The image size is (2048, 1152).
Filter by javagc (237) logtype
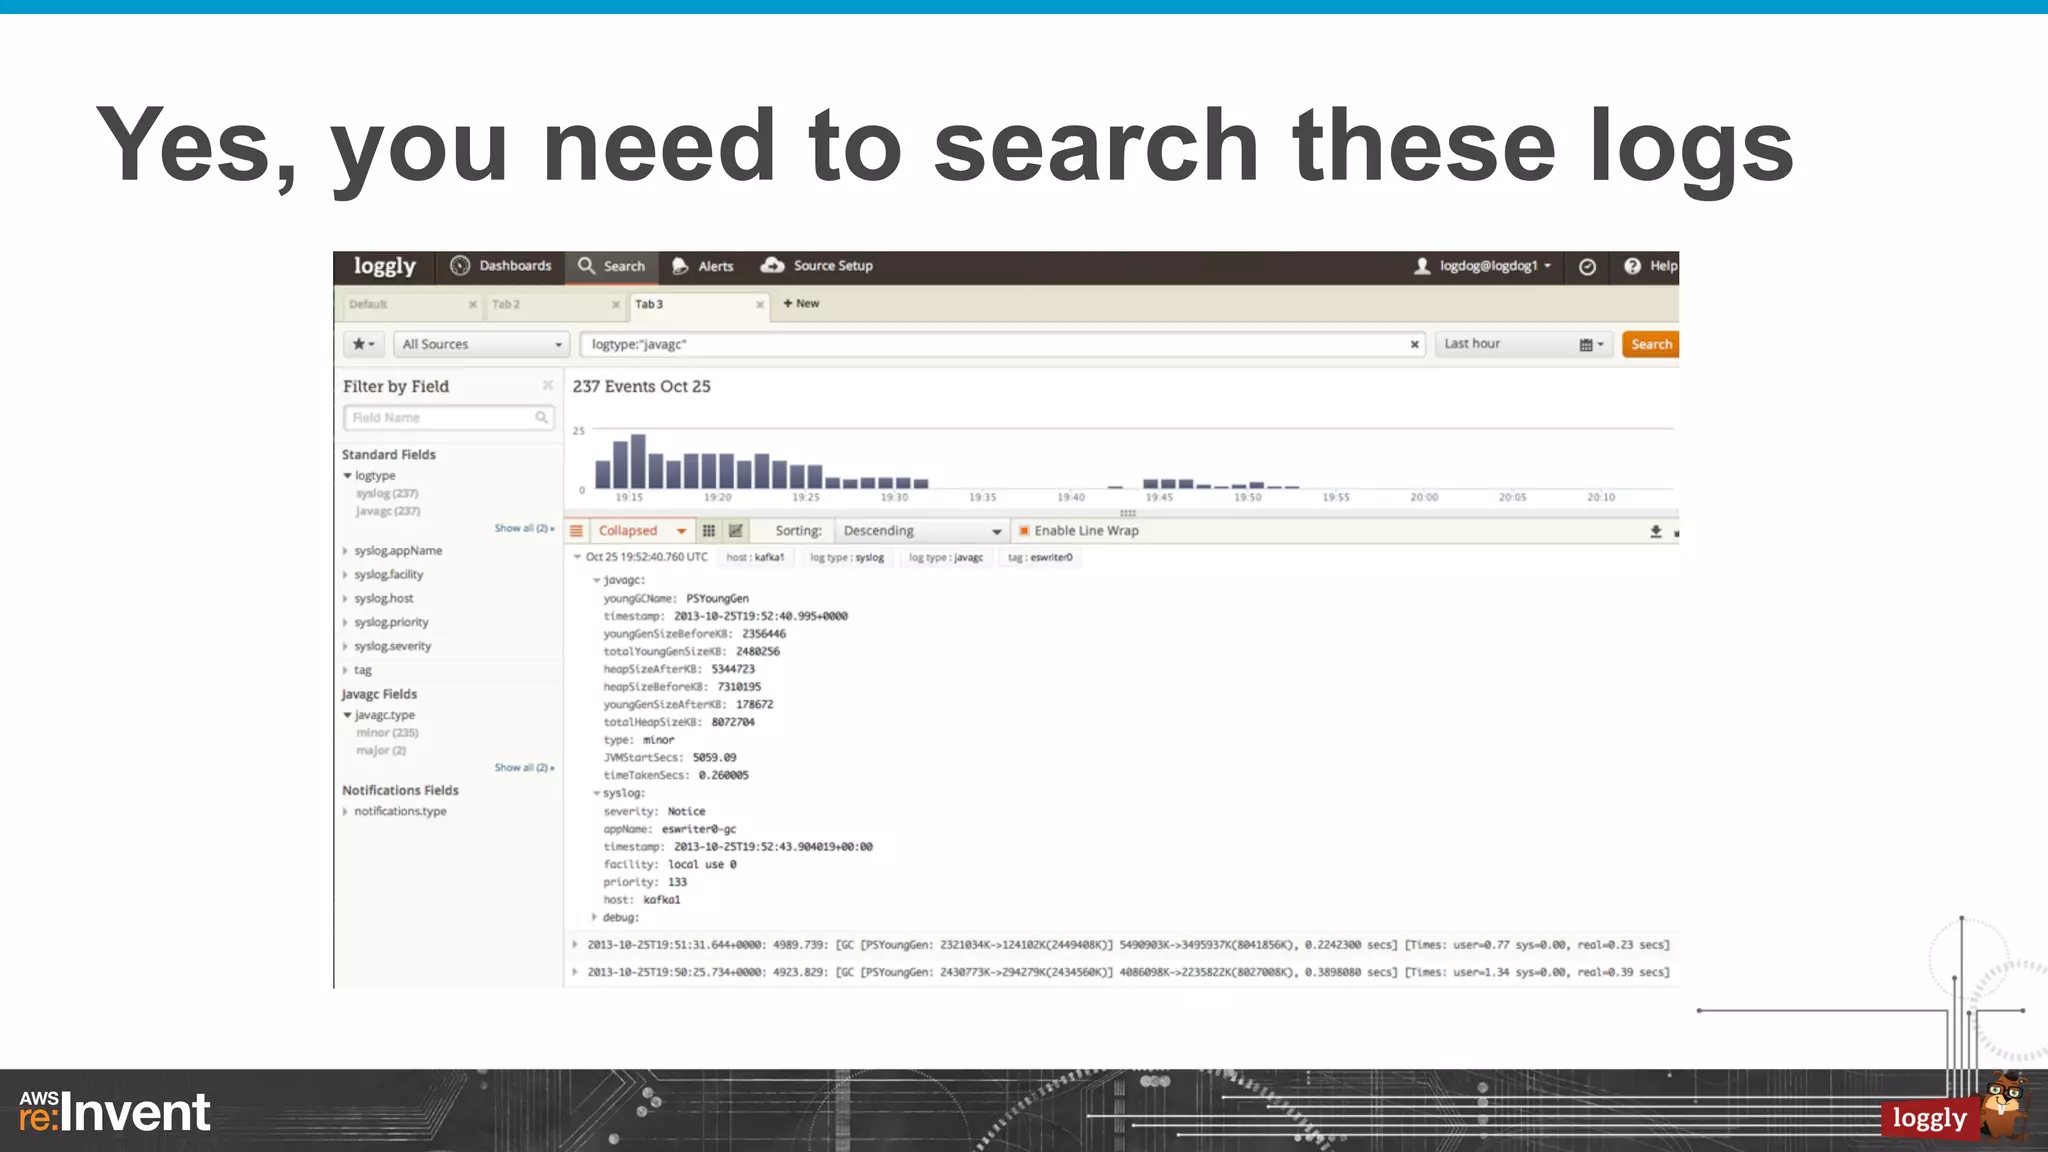[x=388, y=512]
